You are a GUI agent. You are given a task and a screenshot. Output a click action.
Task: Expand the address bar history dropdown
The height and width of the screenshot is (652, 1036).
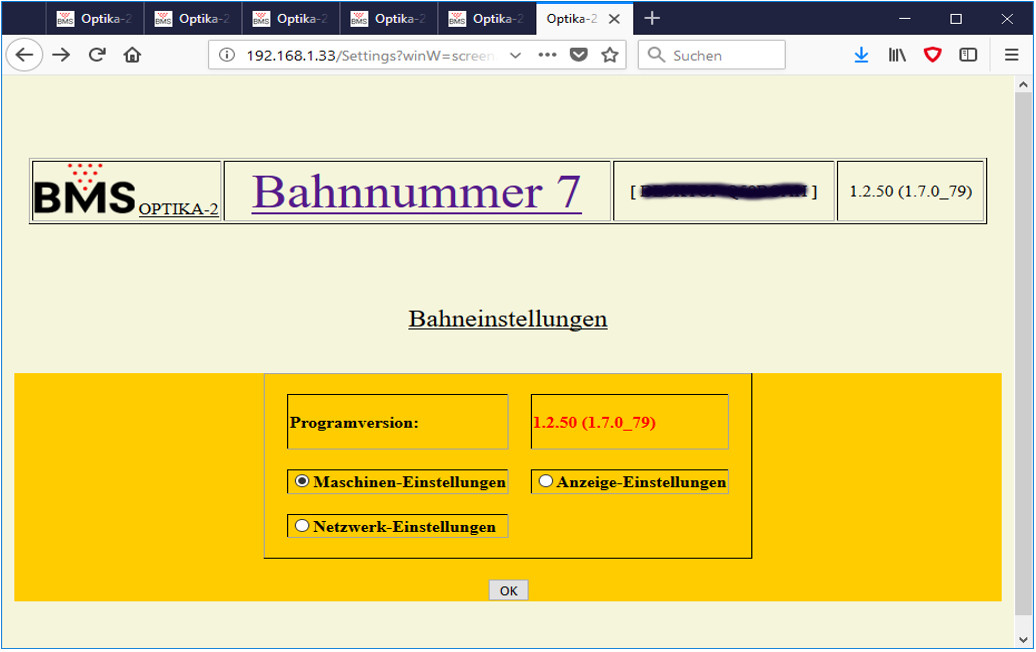coord(515,55)
